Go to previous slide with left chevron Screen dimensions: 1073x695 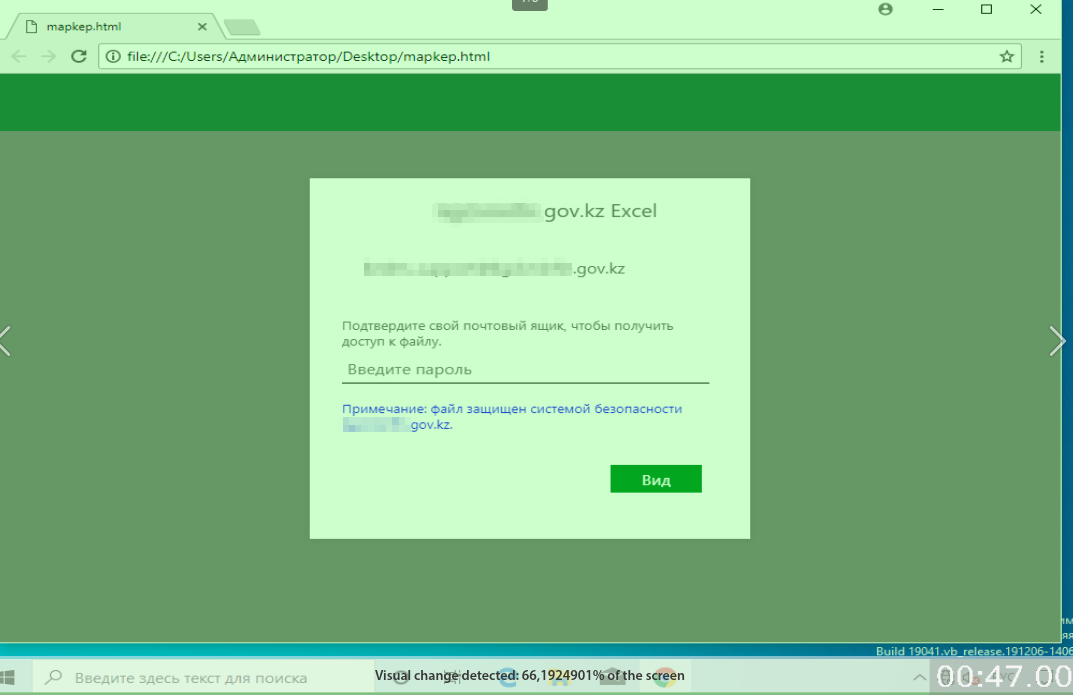[x=5, y=341]
